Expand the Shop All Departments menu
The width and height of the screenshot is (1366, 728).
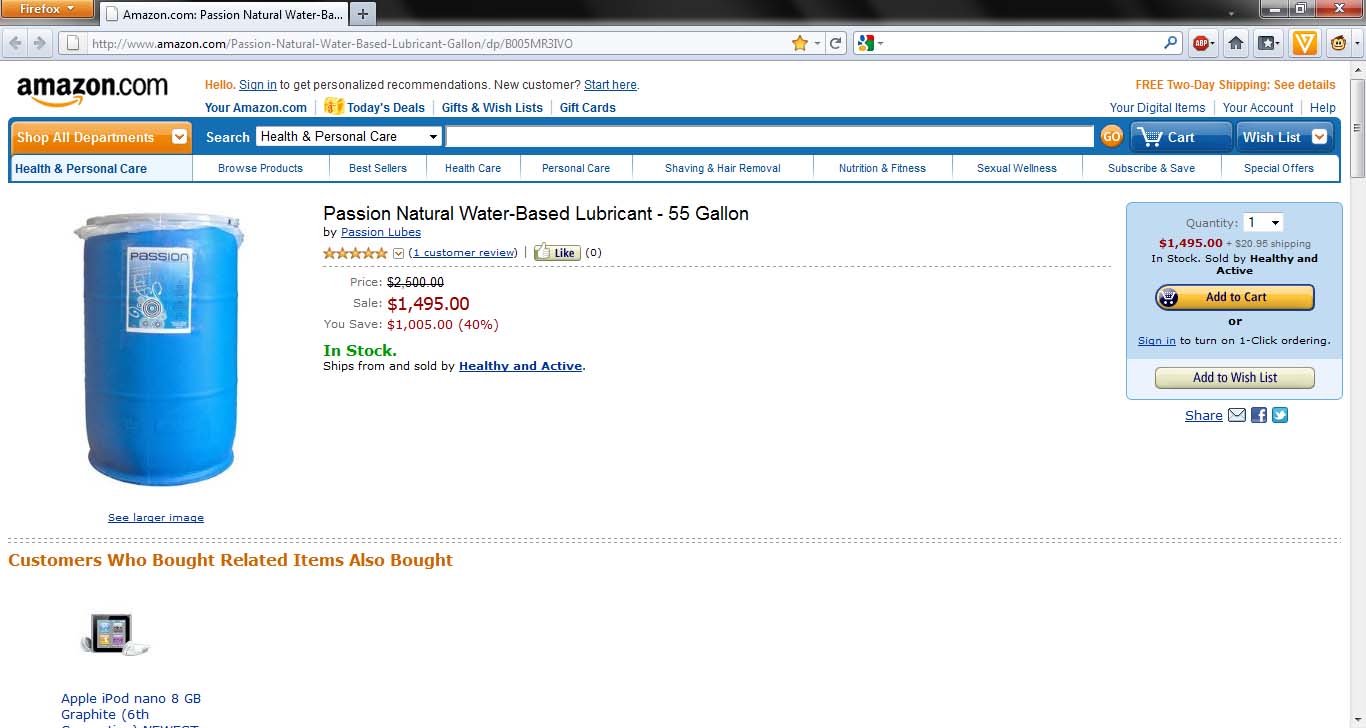[100, 137]
